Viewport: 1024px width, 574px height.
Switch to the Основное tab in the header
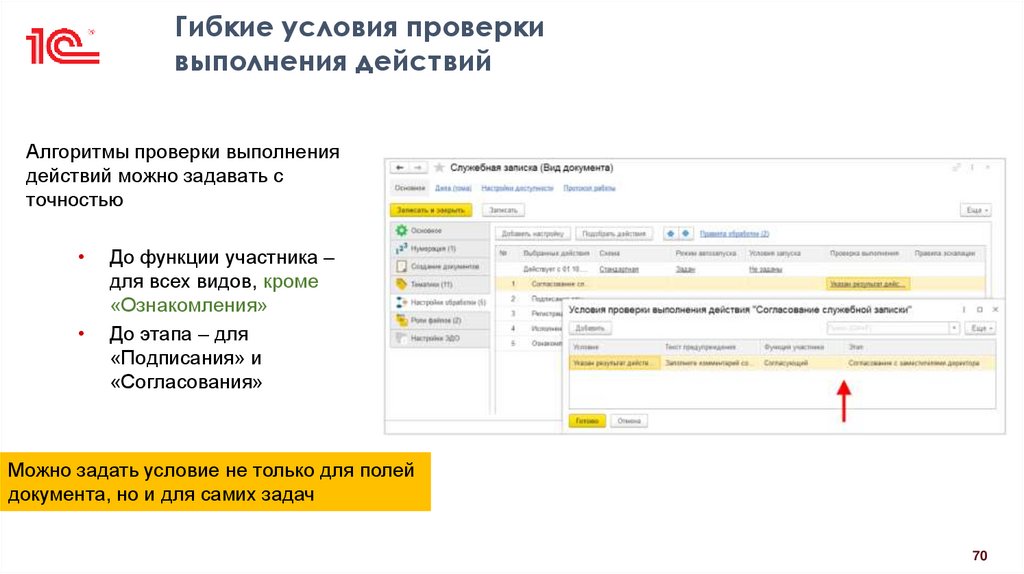click(410, 188)
